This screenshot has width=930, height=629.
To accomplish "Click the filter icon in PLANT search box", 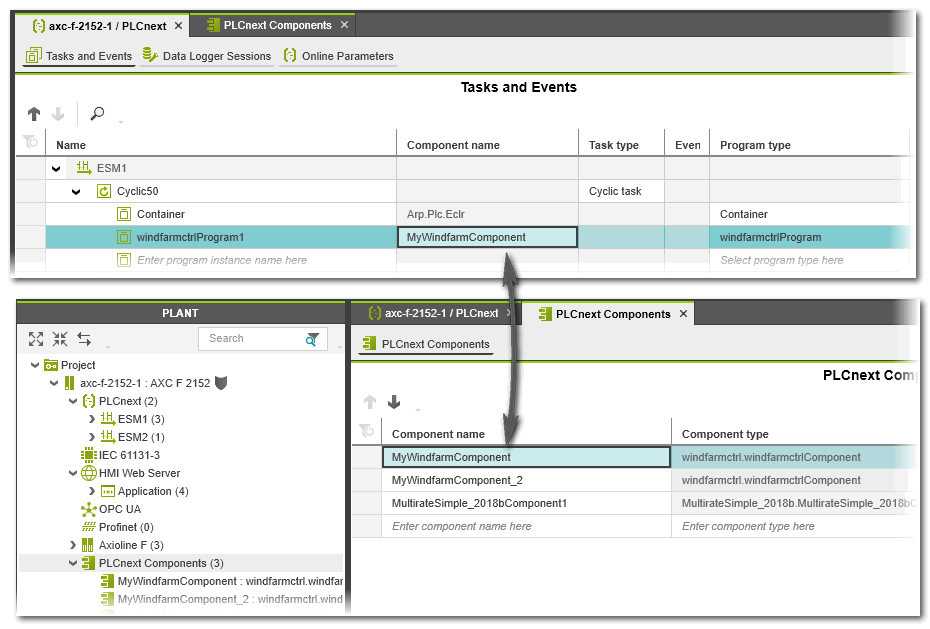I will pos(313,339).
